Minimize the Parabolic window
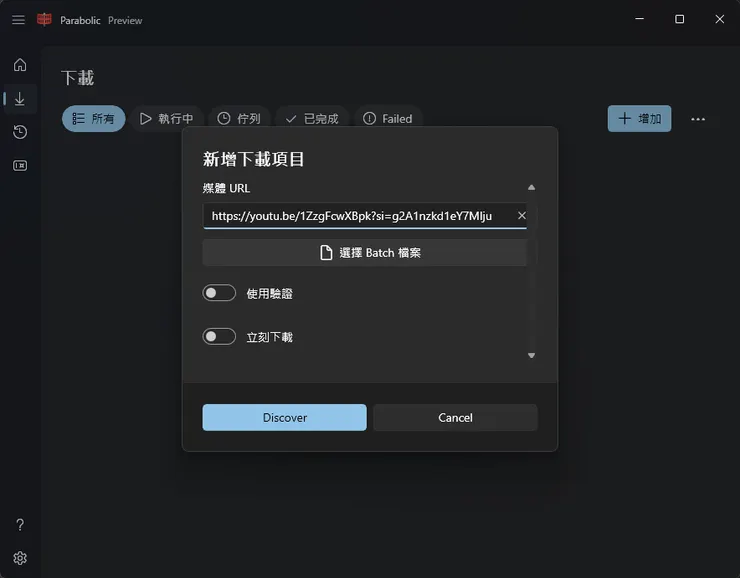The image size is (740, 578). click(x=639, y=19)
